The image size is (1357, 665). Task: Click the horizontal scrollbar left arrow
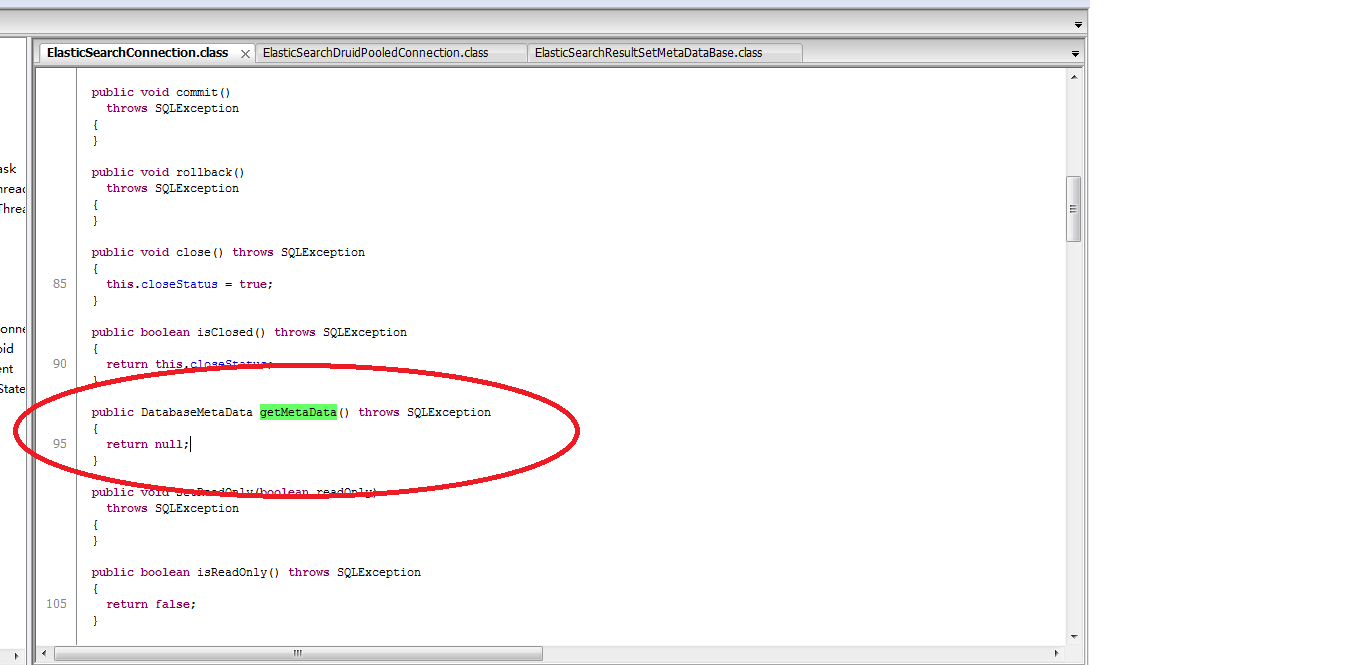pos(44,653)
